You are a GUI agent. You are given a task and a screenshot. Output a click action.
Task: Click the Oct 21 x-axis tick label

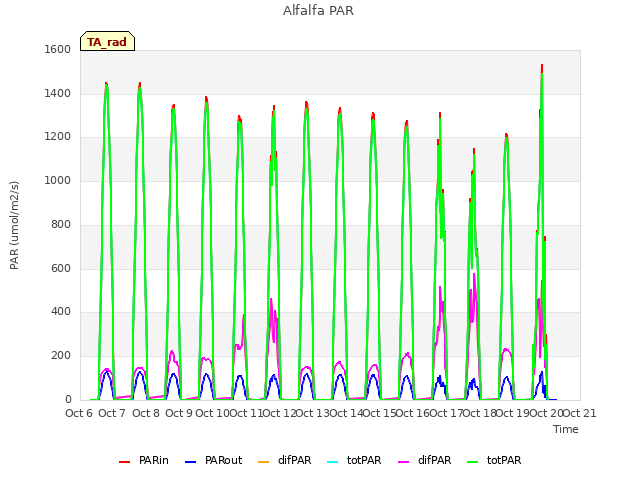pos(580,413)
